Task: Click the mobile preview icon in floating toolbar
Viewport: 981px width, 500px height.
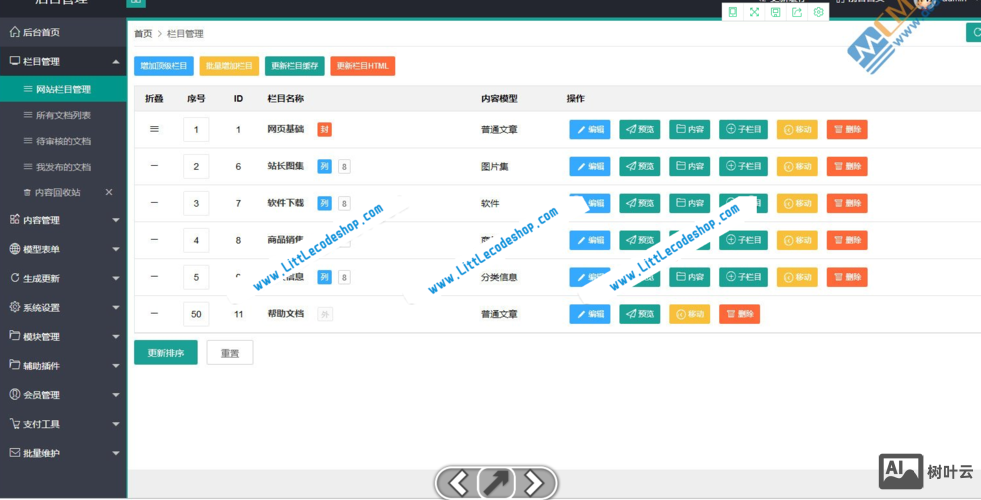Action: coord(733,13)
